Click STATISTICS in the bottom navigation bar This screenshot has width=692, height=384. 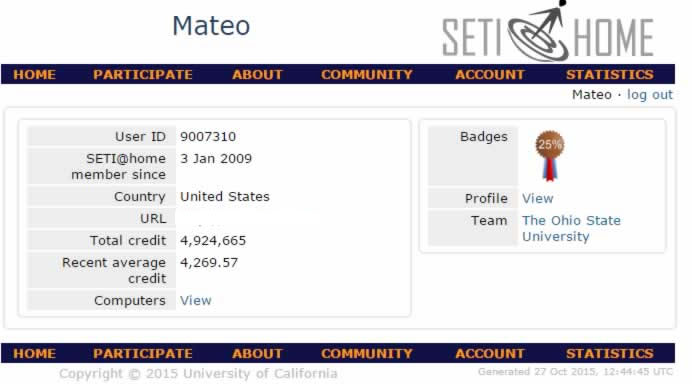610,354
